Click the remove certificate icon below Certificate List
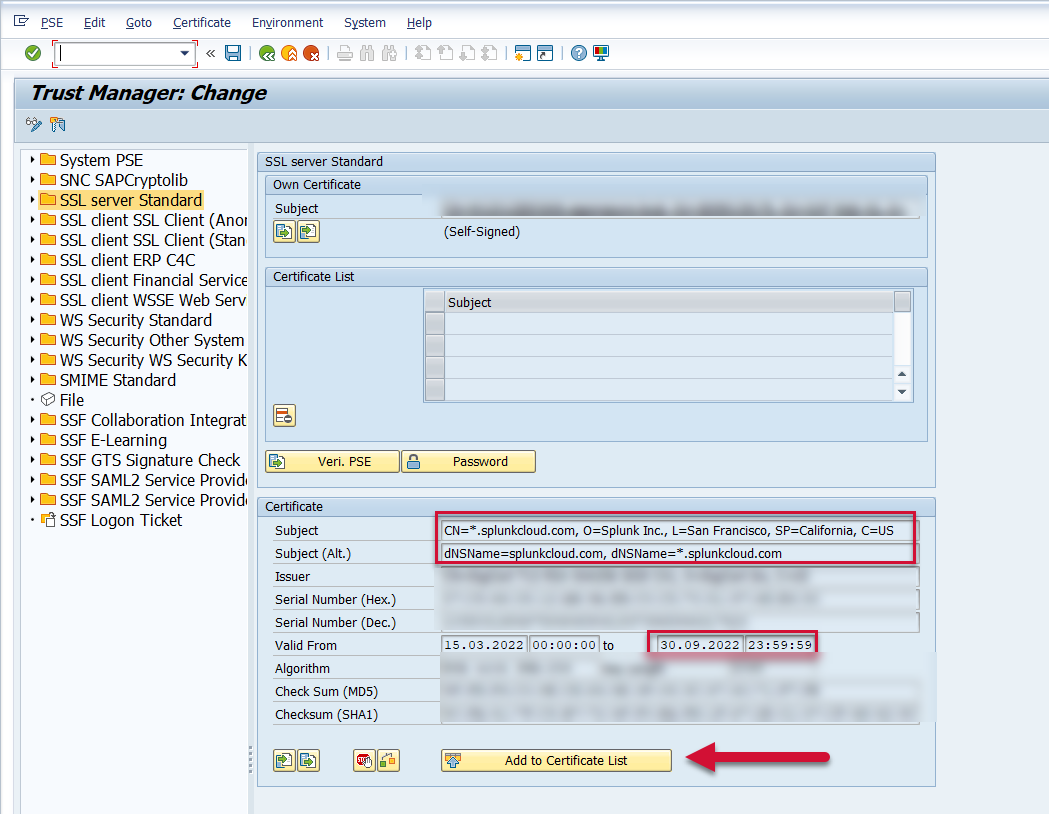 (284, 416)
